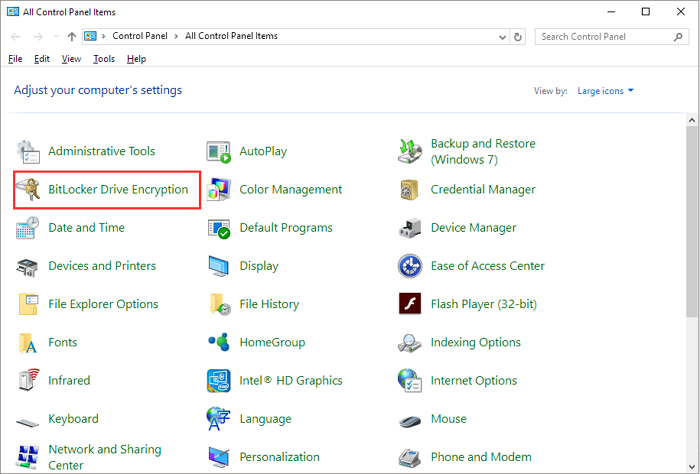The image size is (700, 474).
Task: Open the Credential Manager icon
Action: [x=410, y=190]
